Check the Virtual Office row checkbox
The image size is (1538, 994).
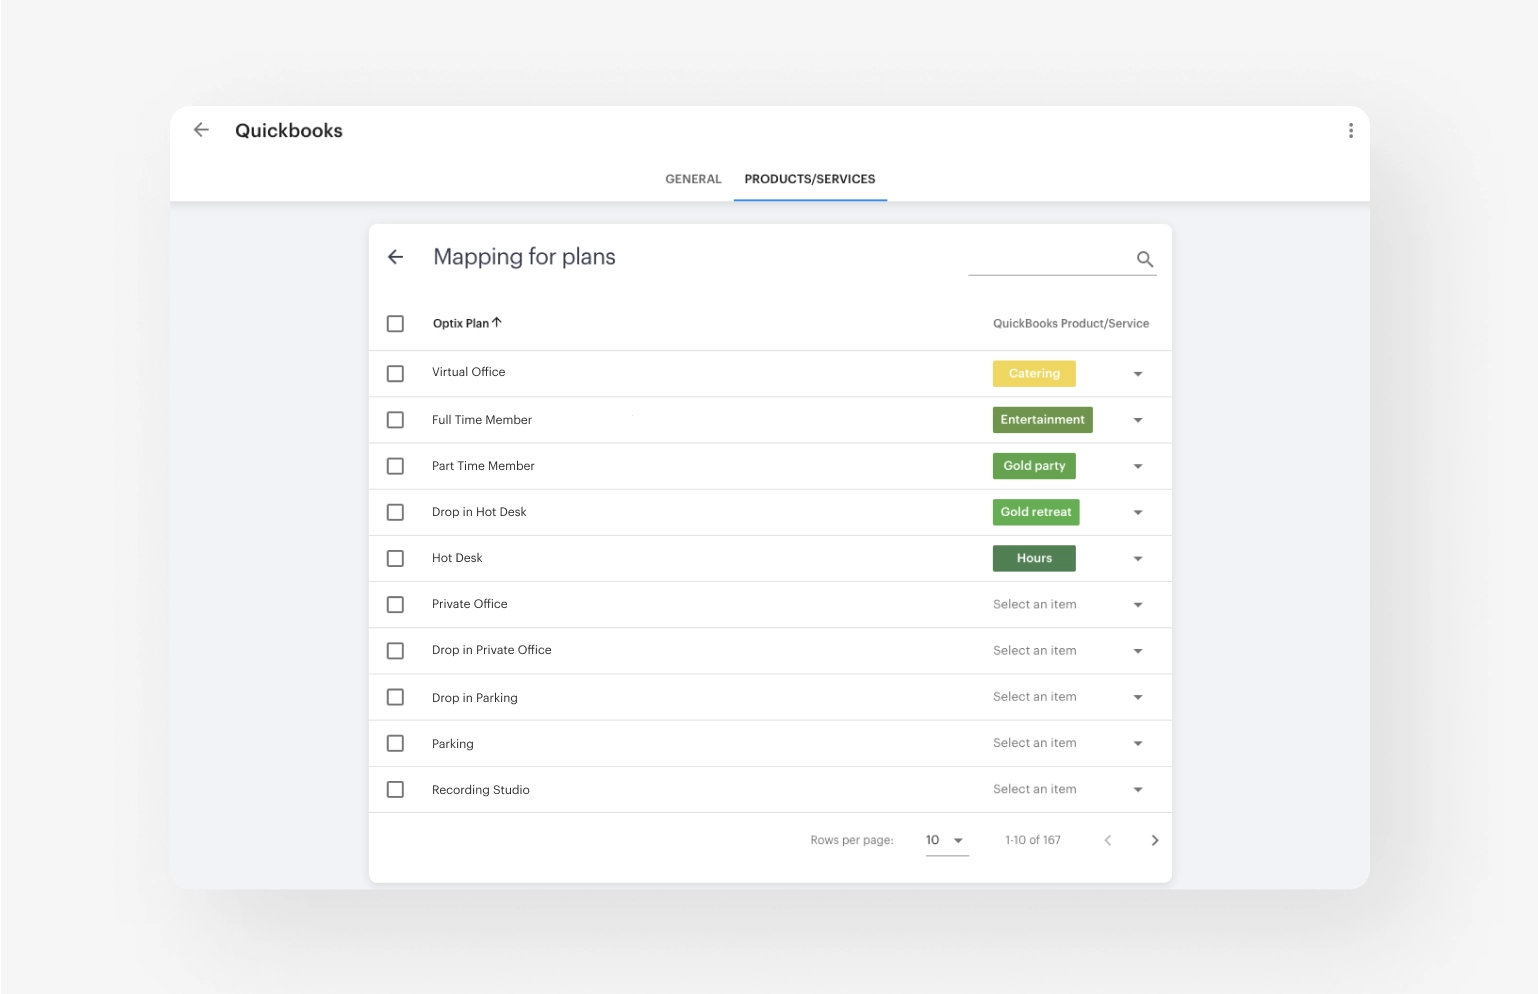(x=395, y=373)
